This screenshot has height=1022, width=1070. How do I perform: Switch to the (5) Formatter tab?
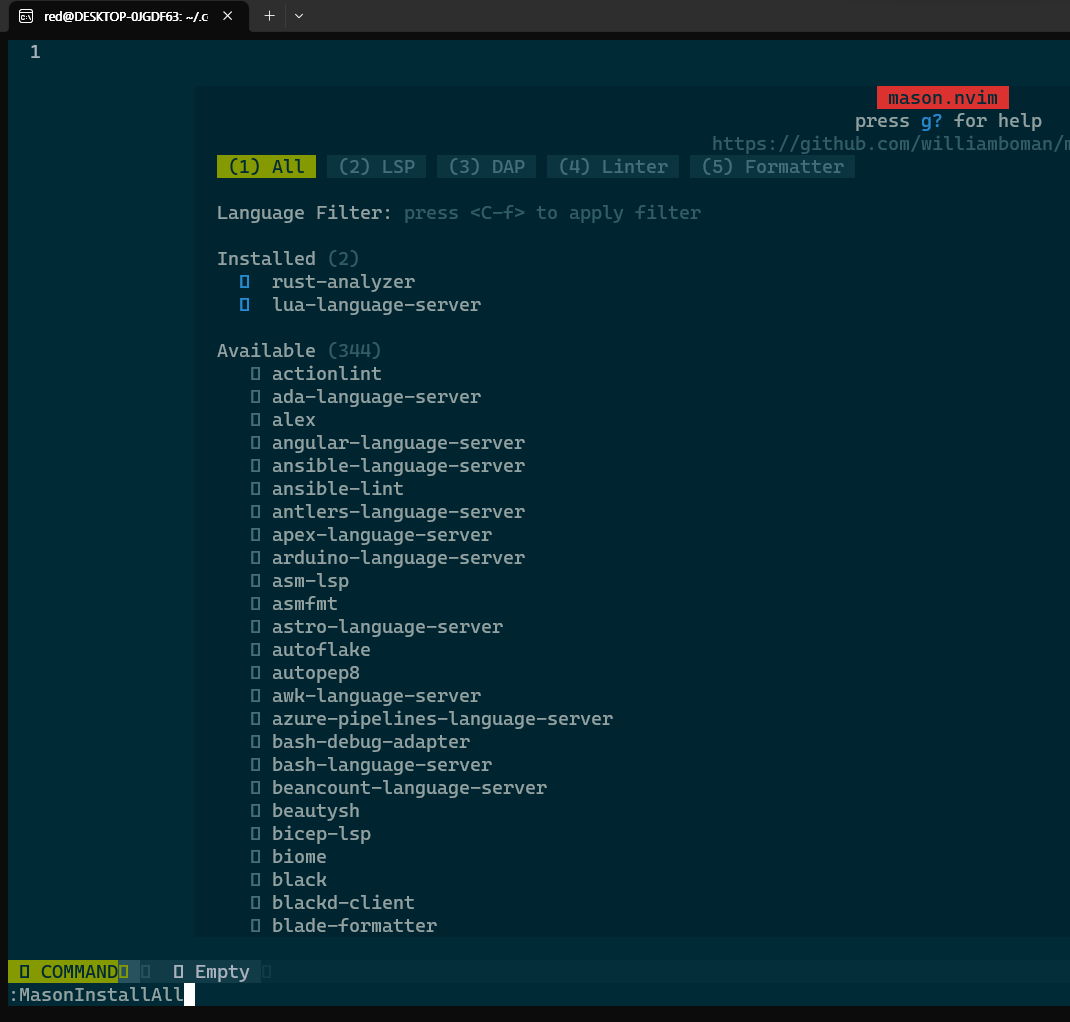coord(772,166)
